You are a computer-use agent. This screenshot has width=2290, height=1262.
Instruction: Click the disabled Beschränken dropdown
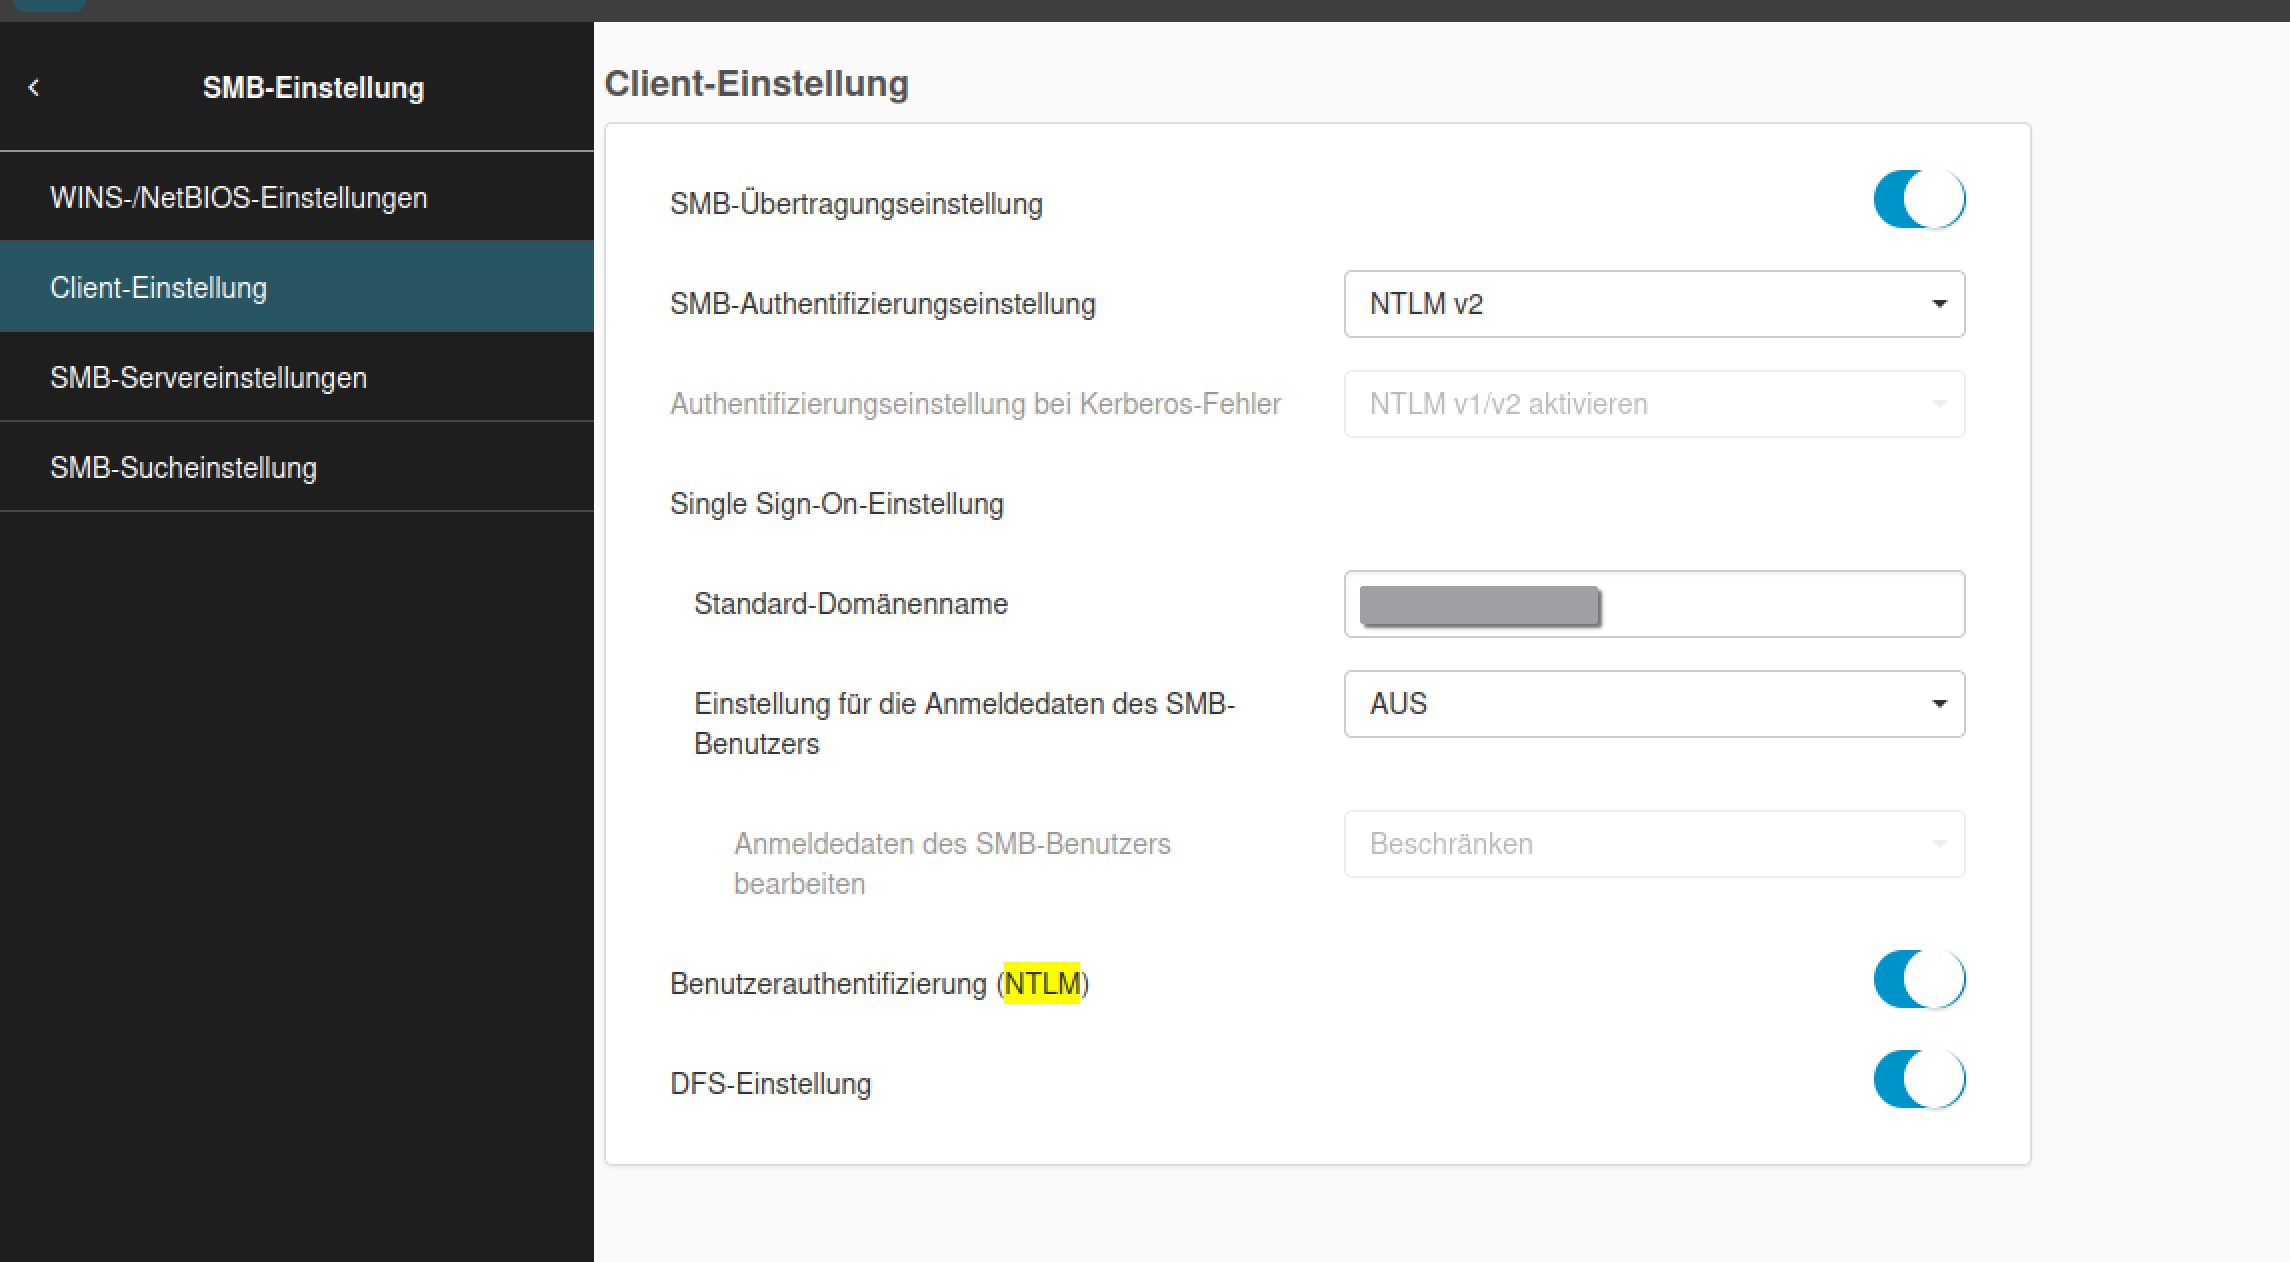[1653, 844]
